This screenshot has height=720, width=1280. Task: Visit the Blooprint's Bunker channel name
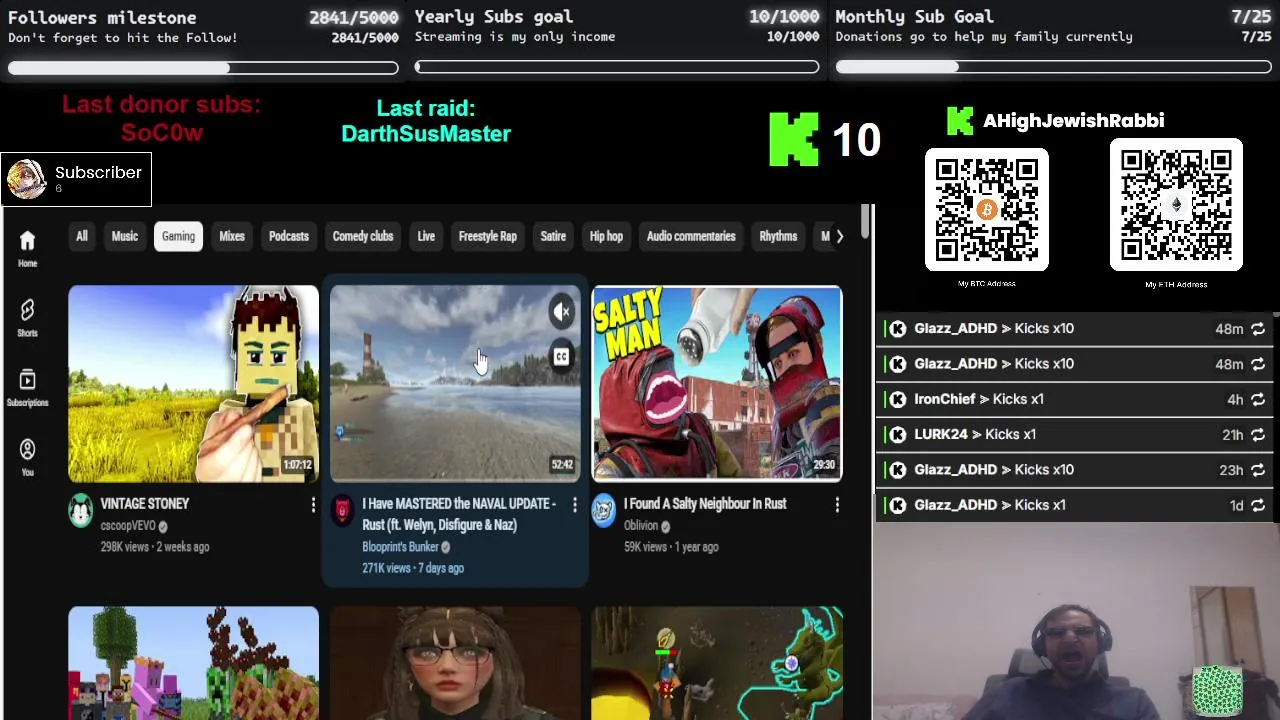pos(400,547)
